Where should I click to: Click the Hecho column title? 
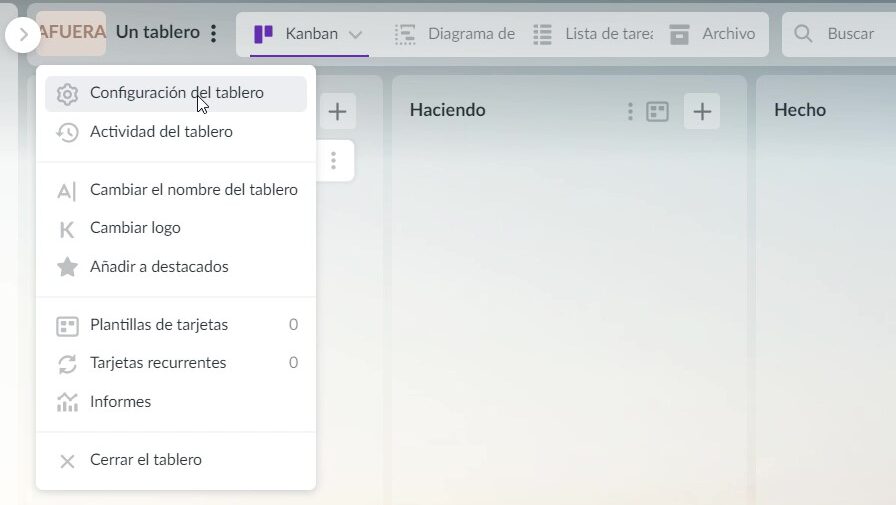coord(800,110)
